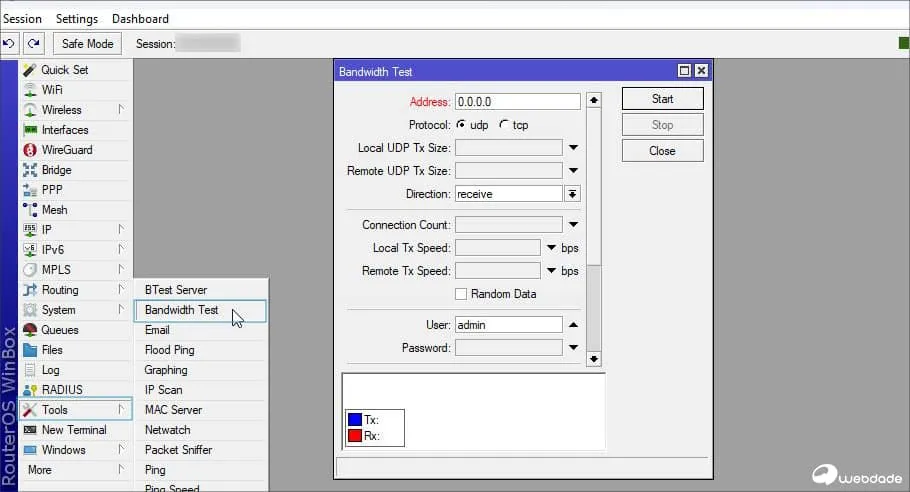Expand the Connection Count field arrow
Image resolution: width=910 pixels, height=492 pixels.
[574, 225]
